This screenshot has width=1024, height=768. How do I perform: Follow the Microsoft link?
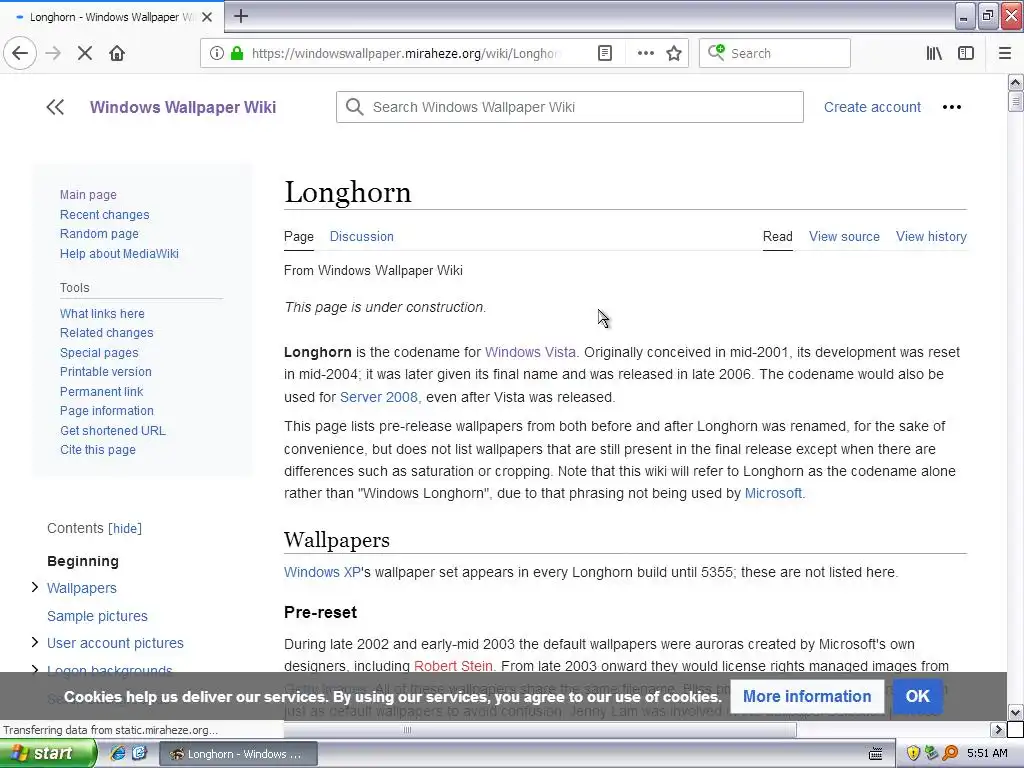[x=773, y=493]
